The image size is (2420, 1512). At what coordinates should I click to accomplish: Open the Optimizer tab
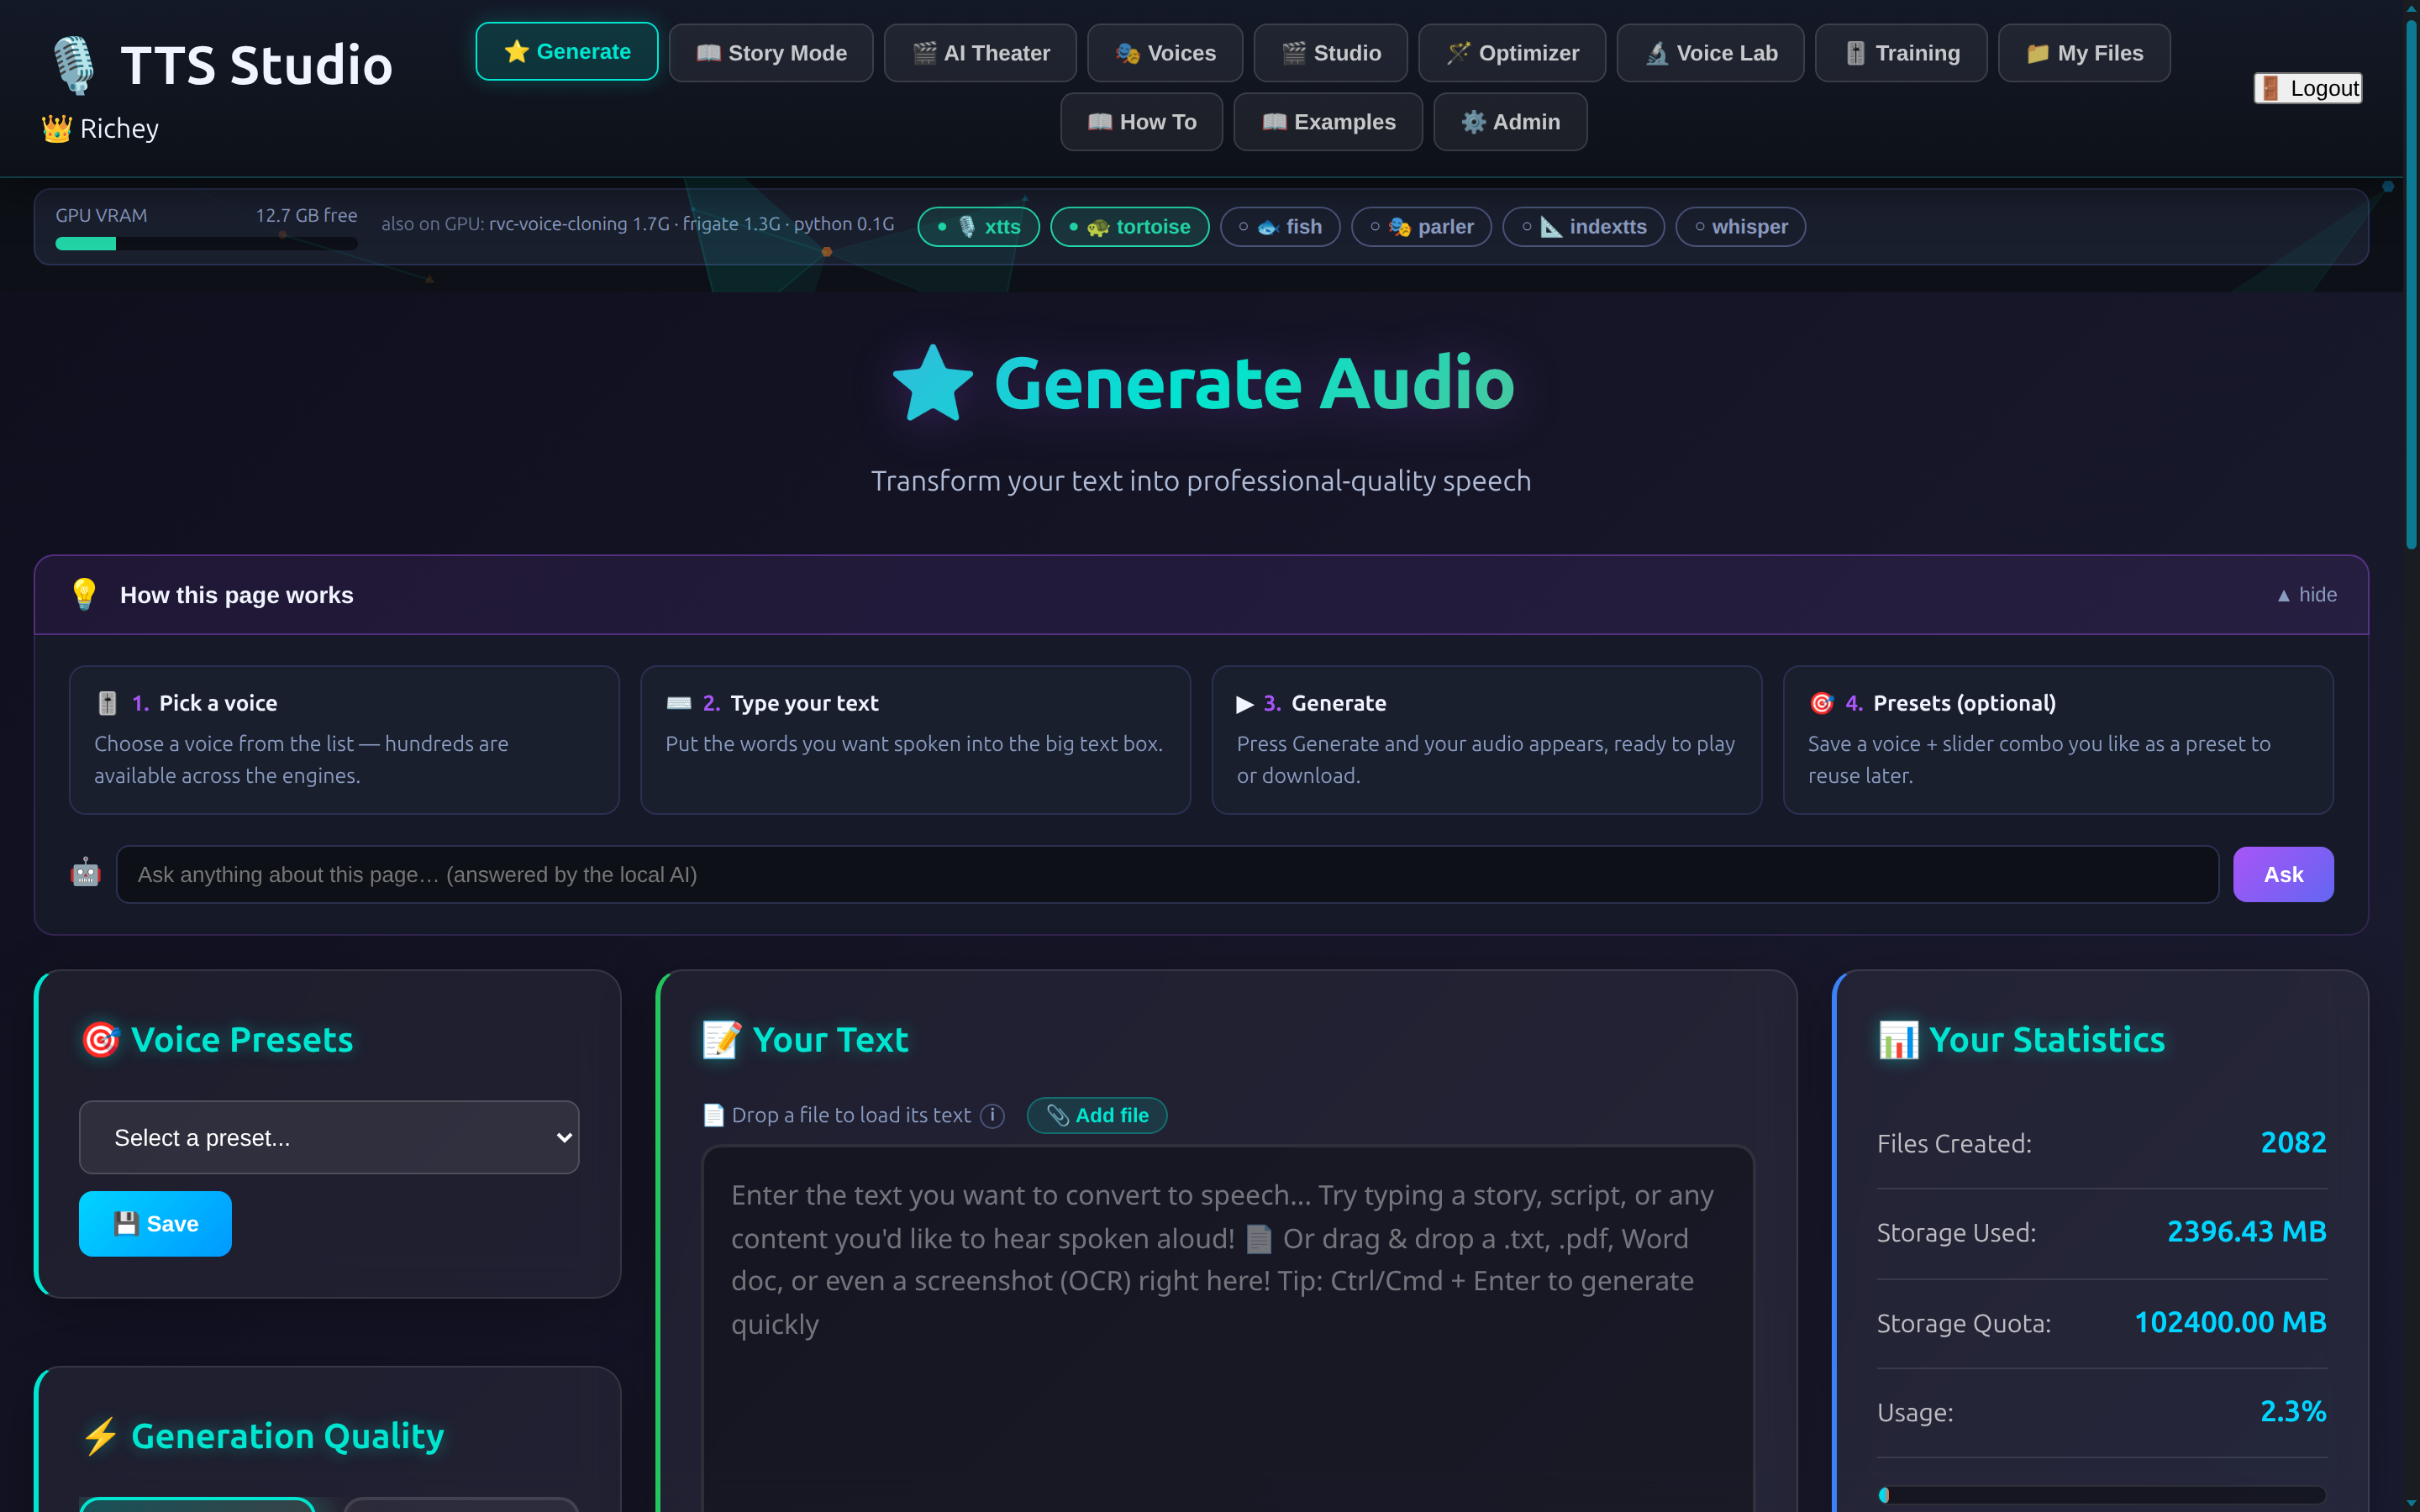click(x=1512, y=53)
